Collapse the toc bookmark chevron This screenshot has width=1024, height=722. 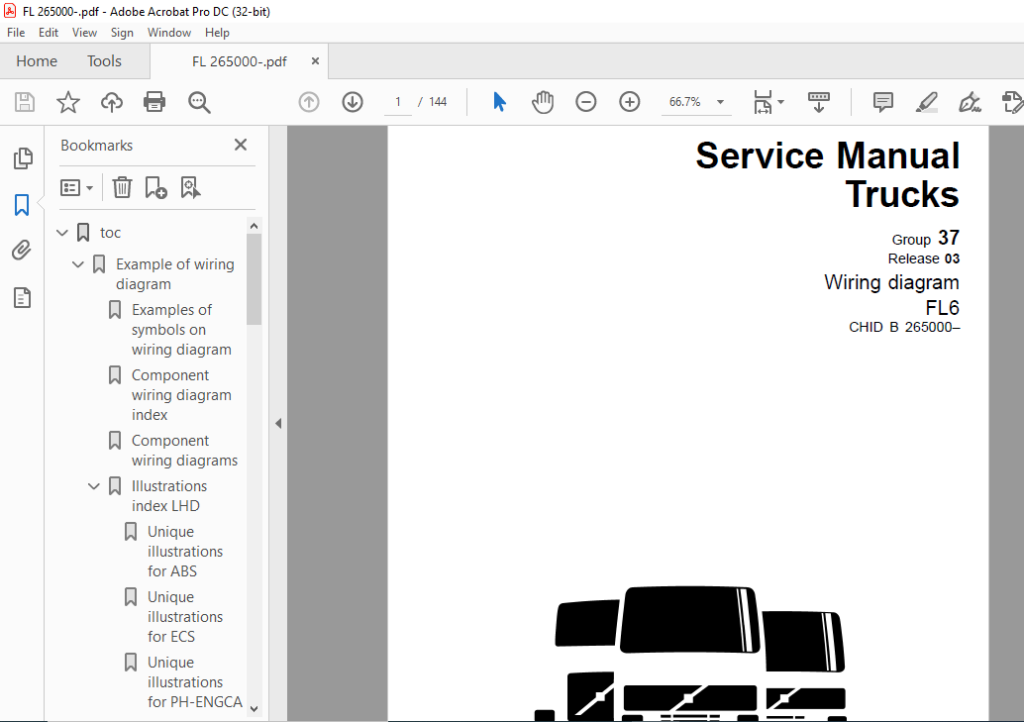pyautogui.click(x=62, y=232)
